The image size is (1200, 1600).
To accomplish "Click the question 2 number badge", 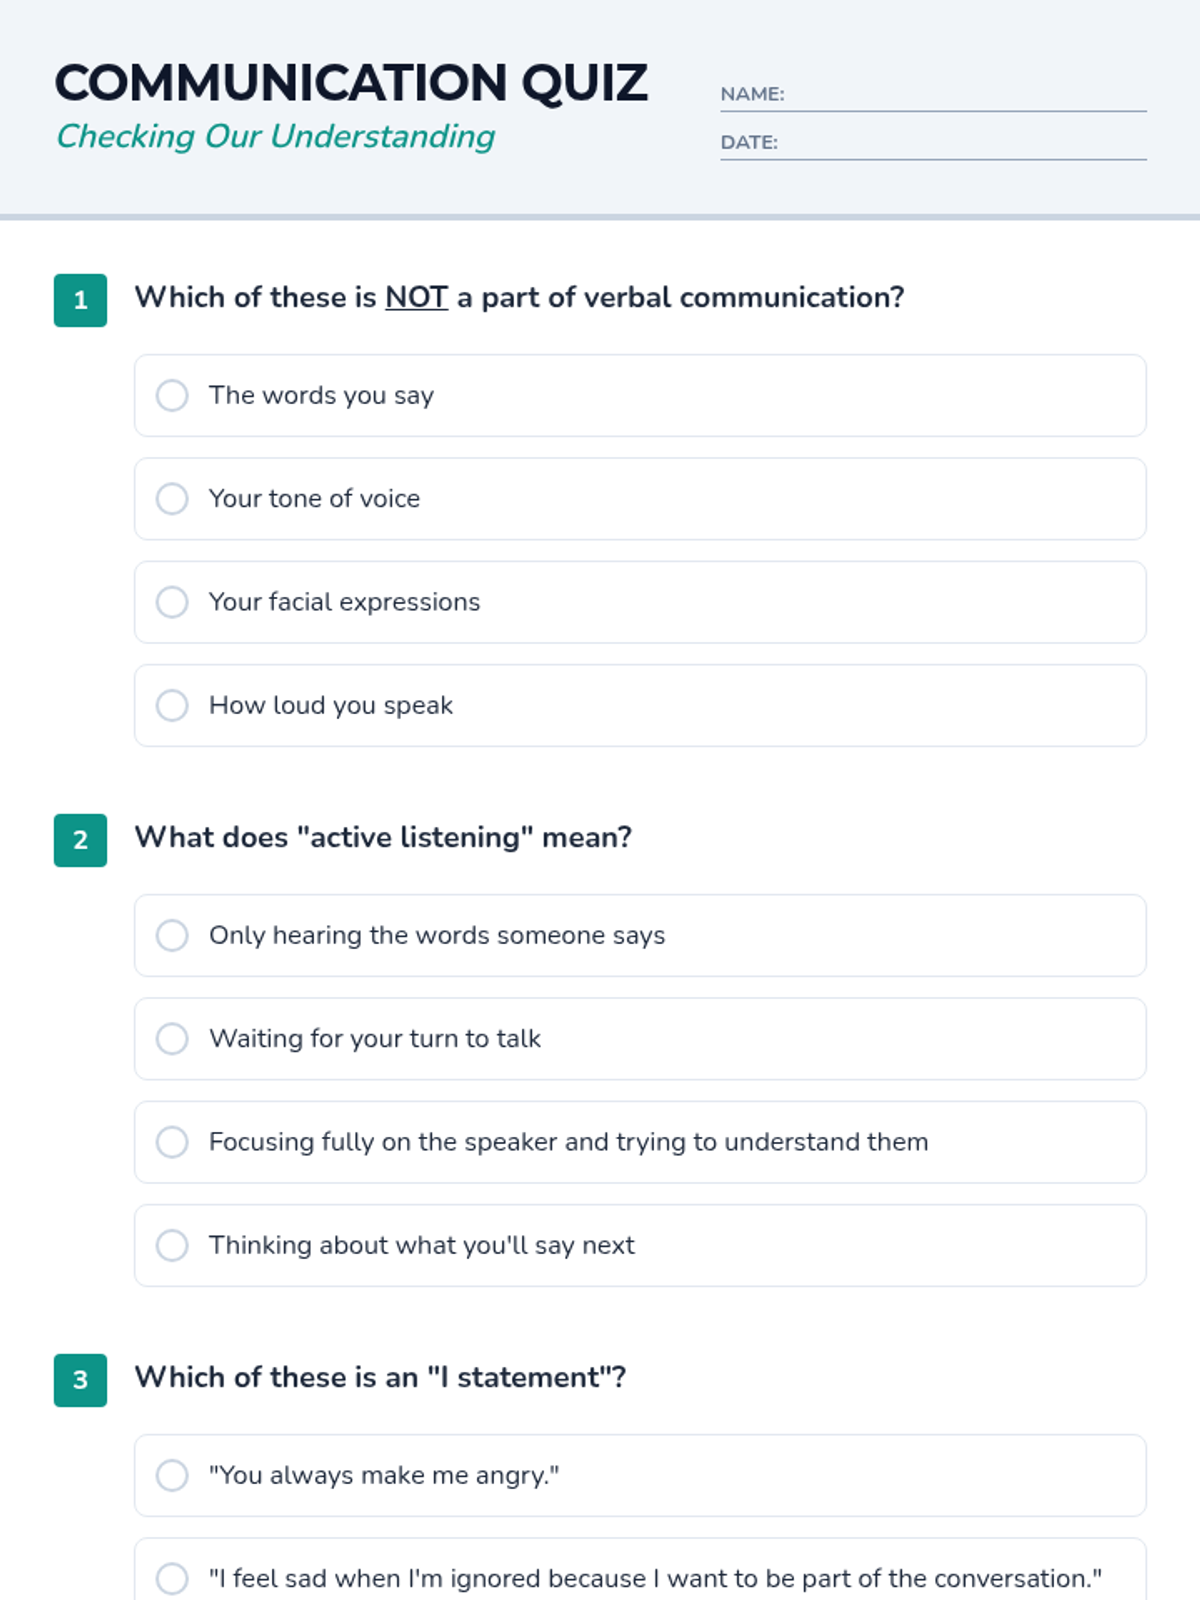I will (80, 840).
